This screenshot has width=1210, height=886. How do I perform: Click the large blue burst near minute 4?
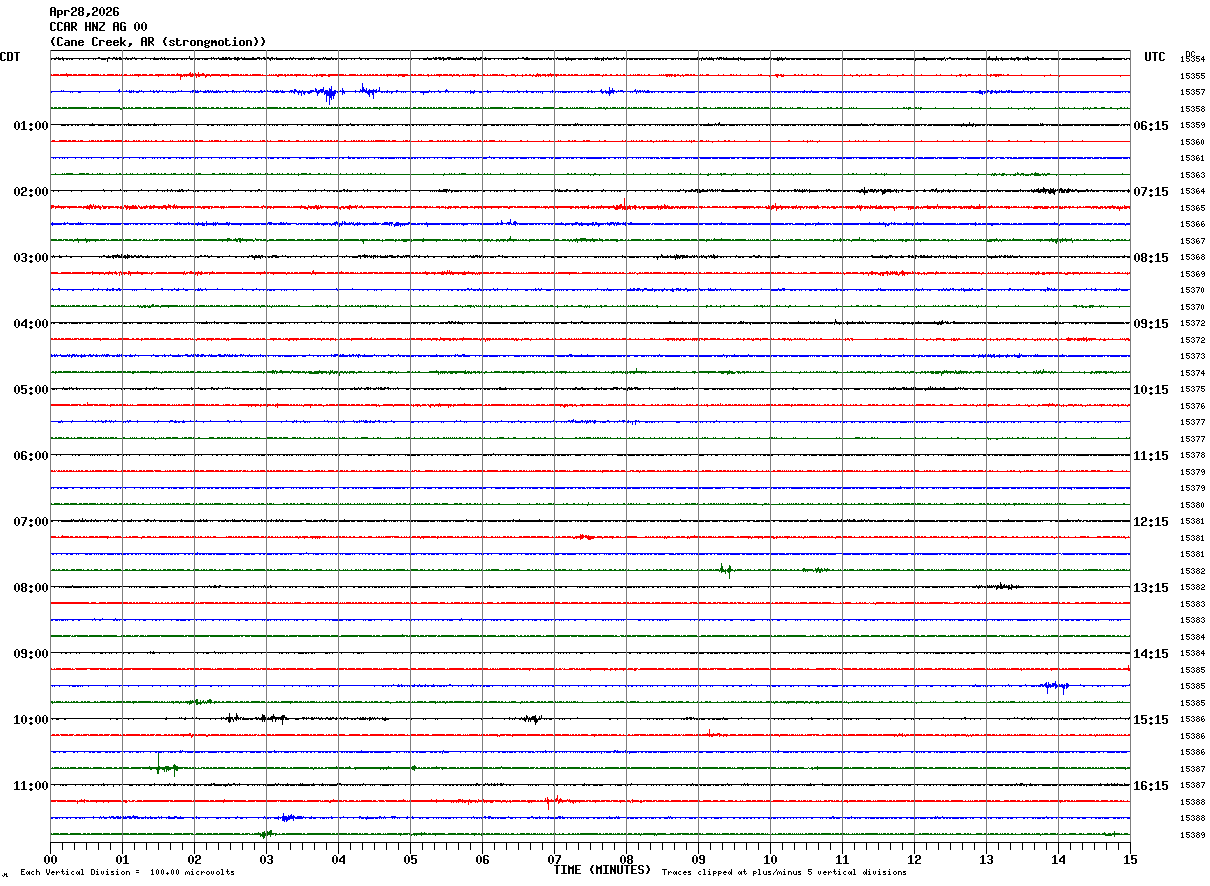[x=328, y=94]
